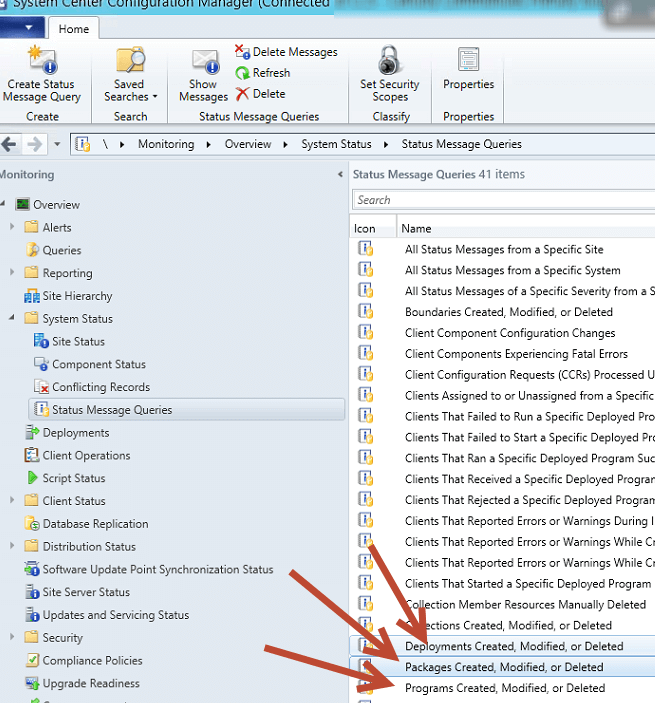Open the Saved Searches folder icon
The image size is (655, 703).
coord(130,60)
